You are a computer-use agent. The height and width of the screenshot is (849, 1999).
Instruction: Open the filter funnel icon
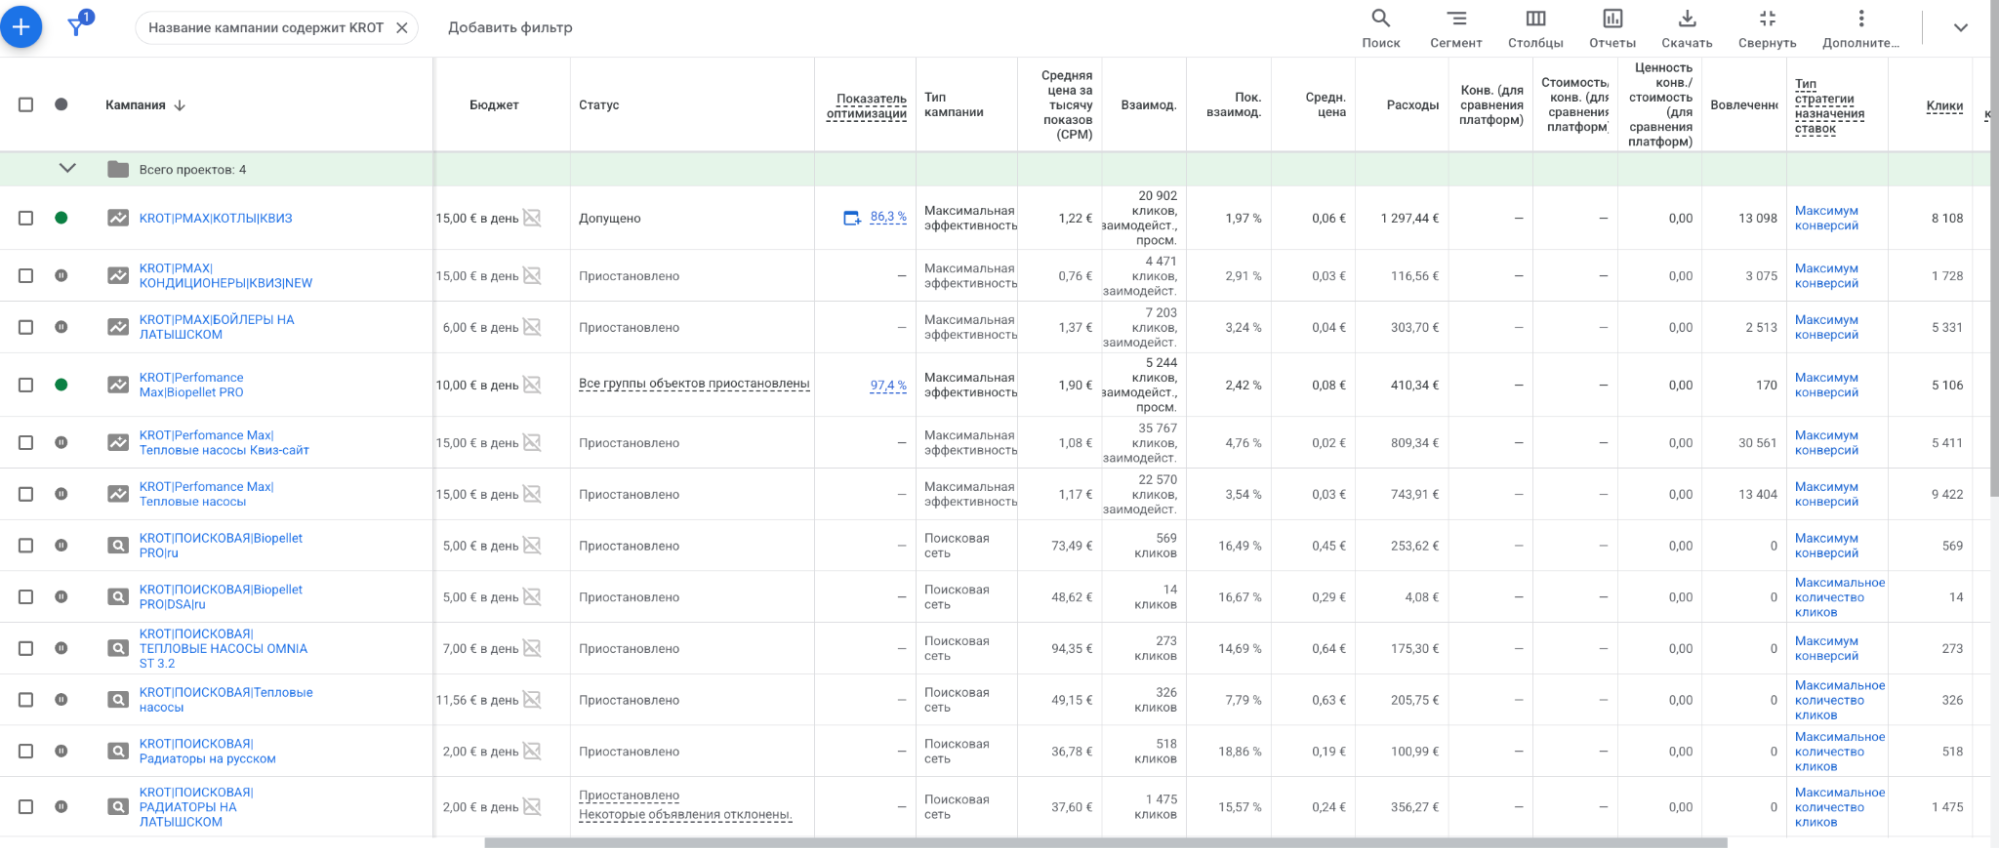click(77, 26)
